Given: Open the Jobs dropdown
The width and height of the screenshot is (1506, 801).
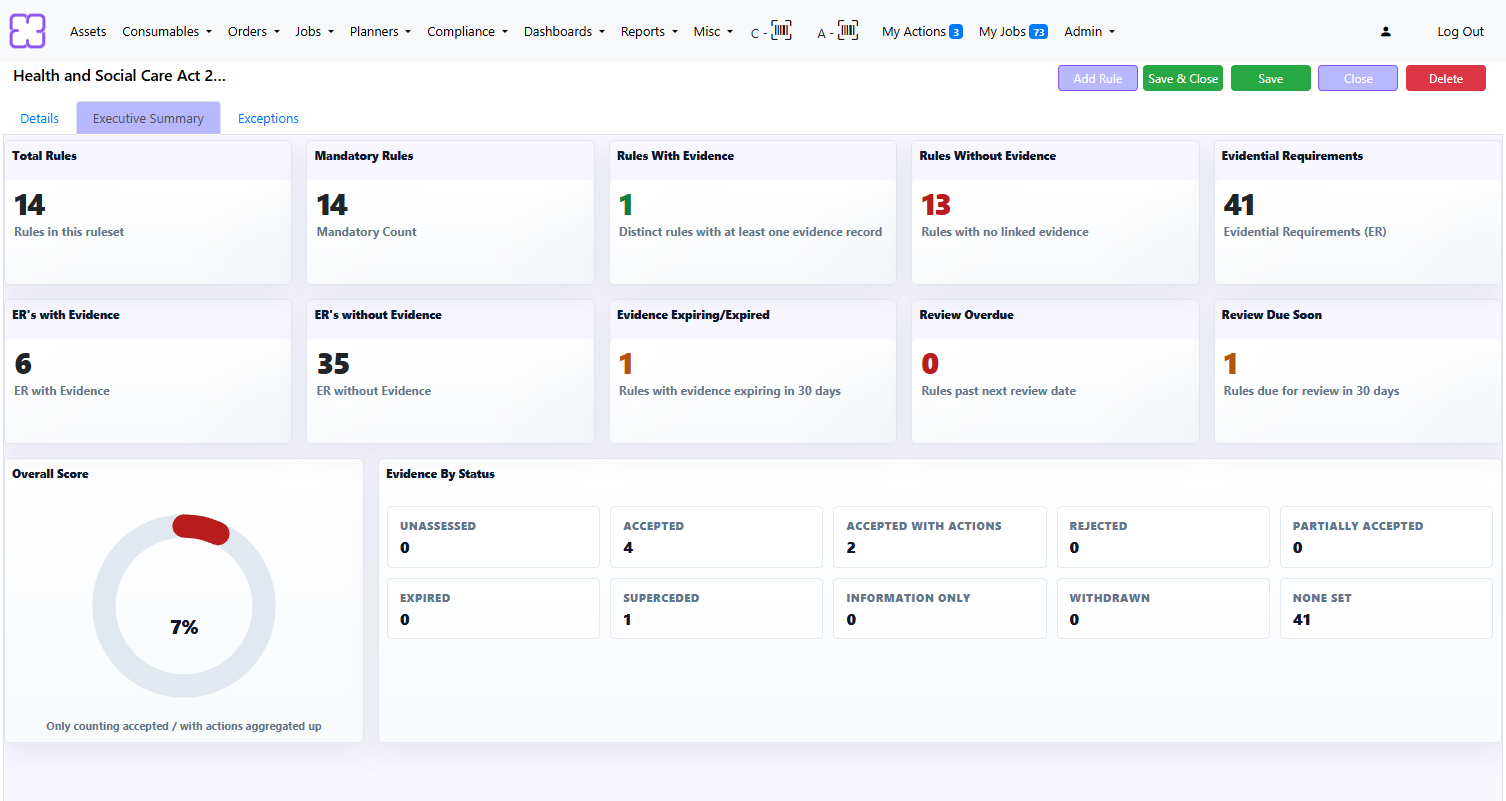Looking at the screenshot, I should (314, 32).
